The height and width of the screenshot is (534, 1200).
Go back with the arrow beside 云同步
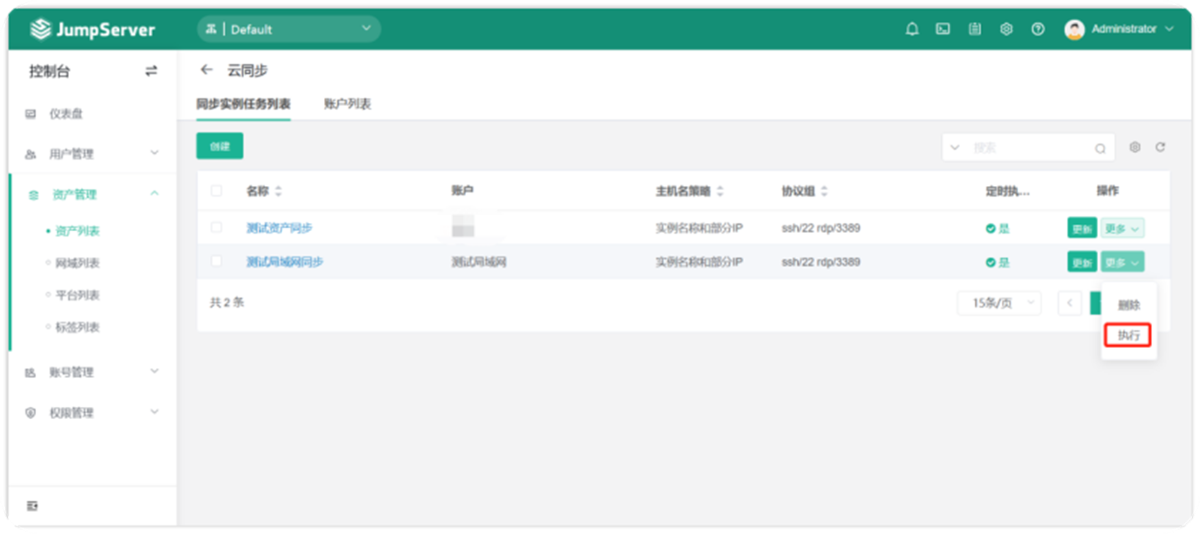(x=206, y=70)
